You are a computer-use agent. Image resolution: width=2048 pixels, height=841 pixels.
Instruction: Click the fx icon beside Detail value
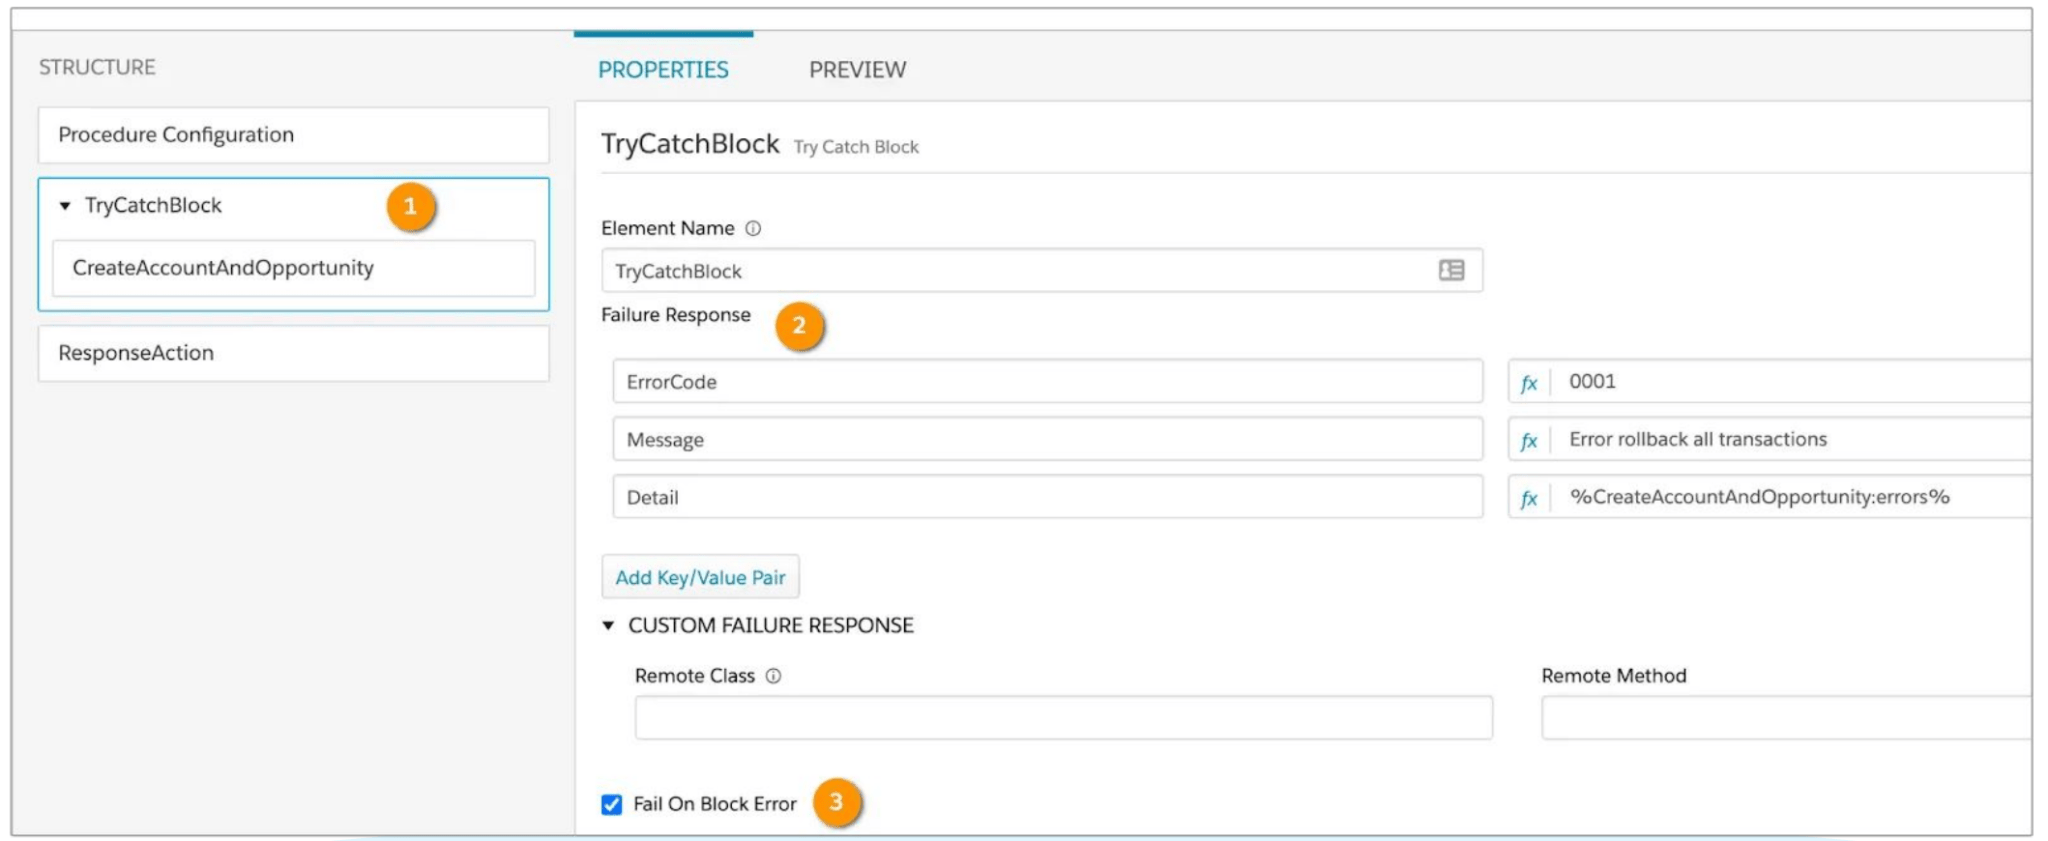(1528, 499)
